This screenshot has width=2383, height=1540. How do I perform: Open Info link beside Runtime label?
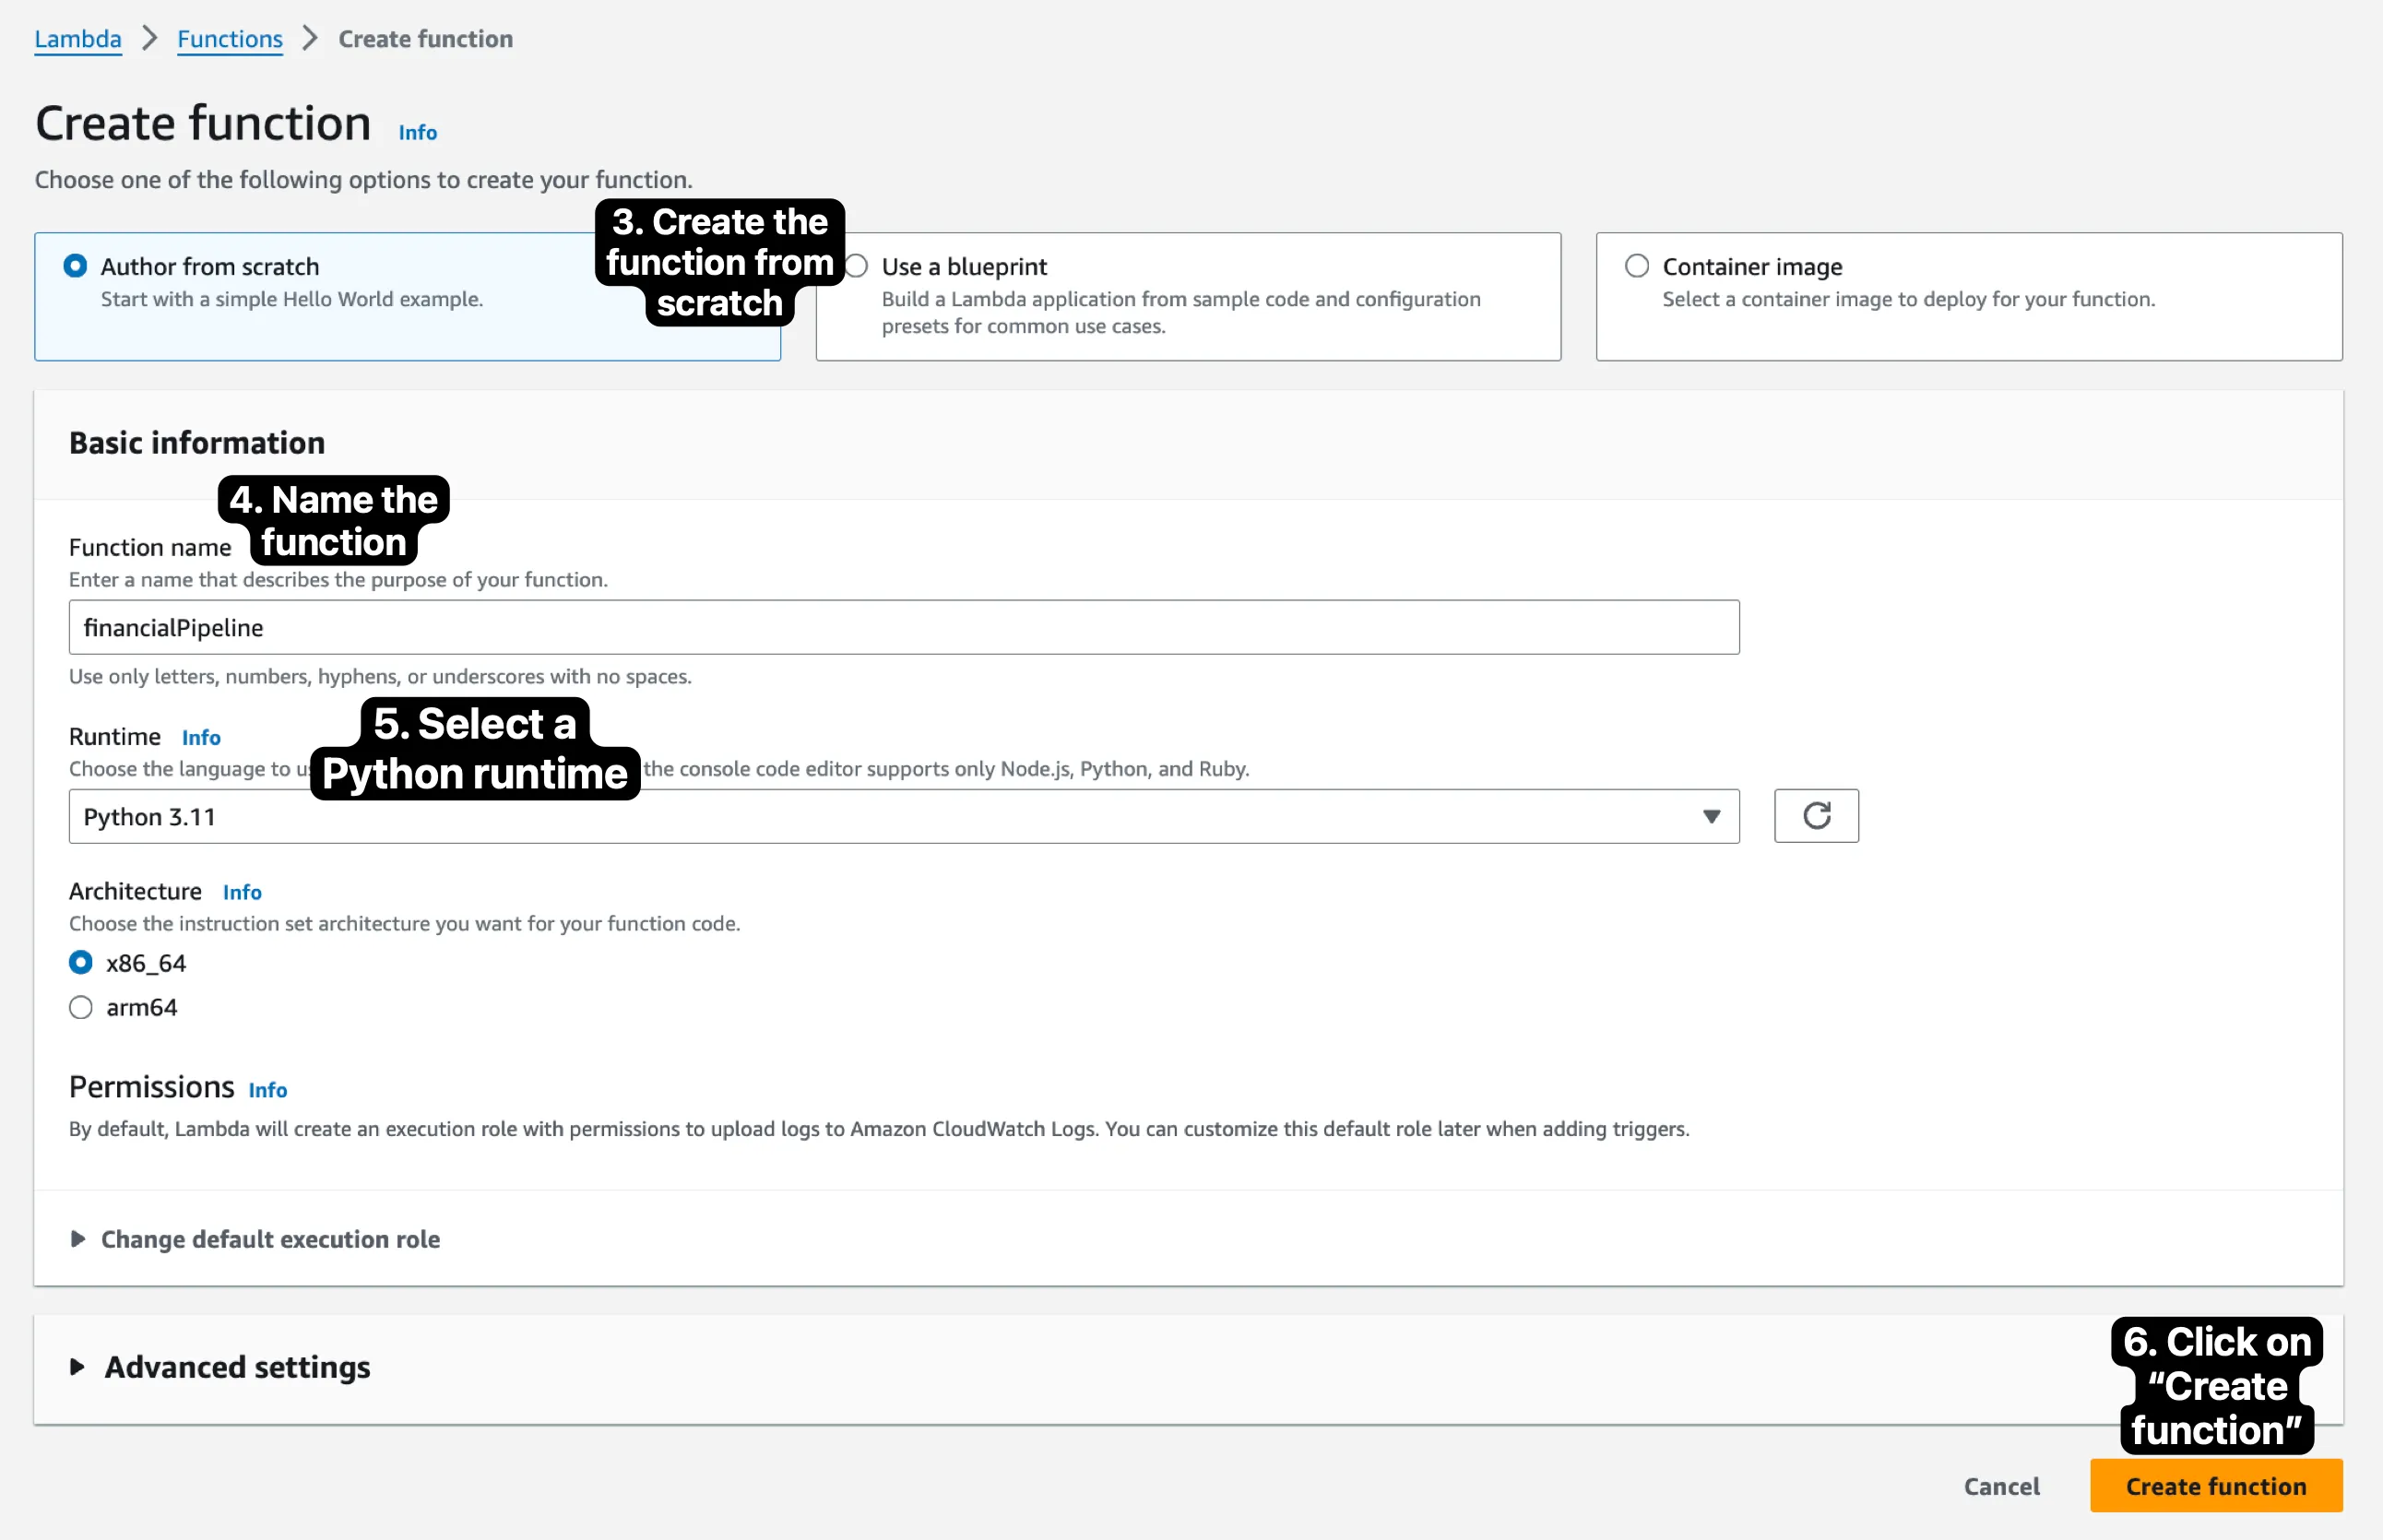tap(201, 738)
